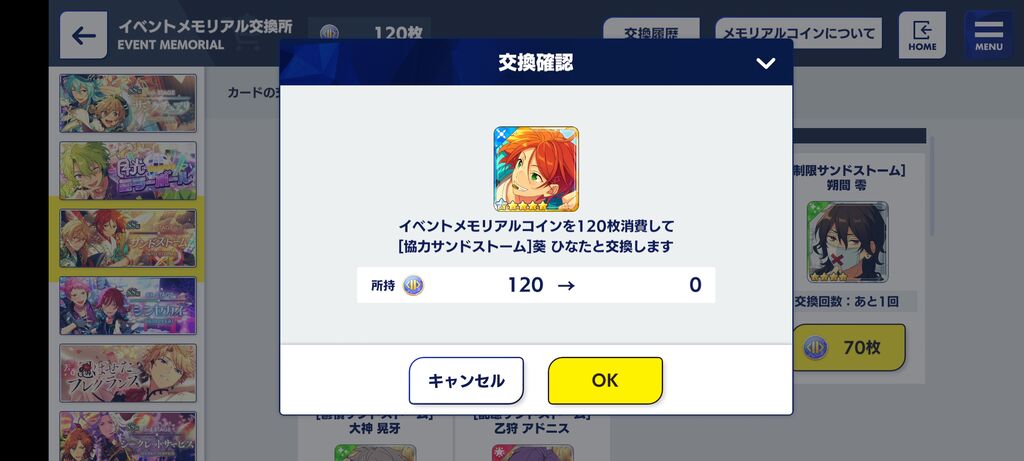Collapse dialog with the header chevron
The width and height of the screenshot is (1024, 461).
click(x=765, y=63)
